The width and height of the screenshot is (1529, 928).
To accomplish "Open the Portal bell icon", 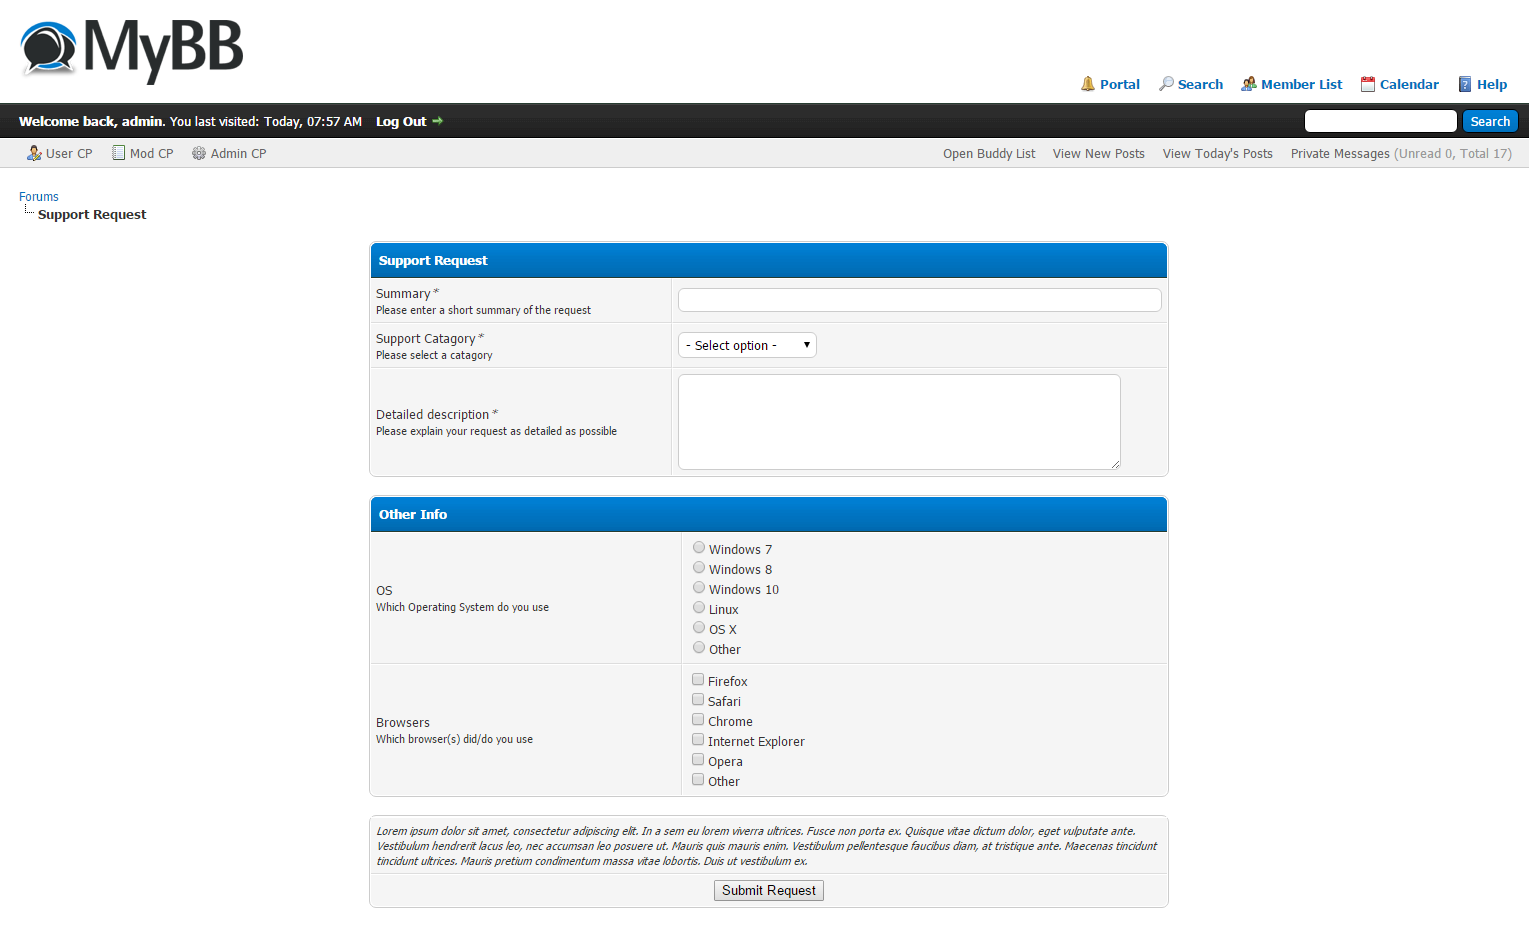I will click(1088, 84).
